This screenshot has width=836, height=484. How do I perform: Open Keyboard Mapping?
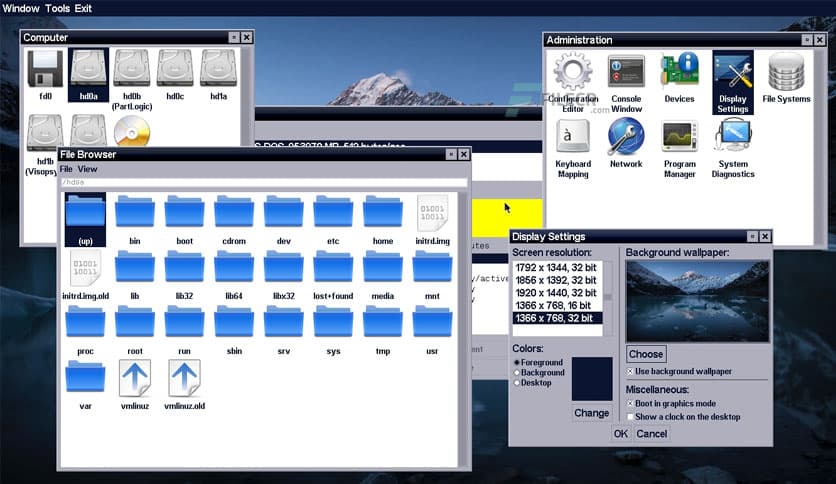coord(573,149)
